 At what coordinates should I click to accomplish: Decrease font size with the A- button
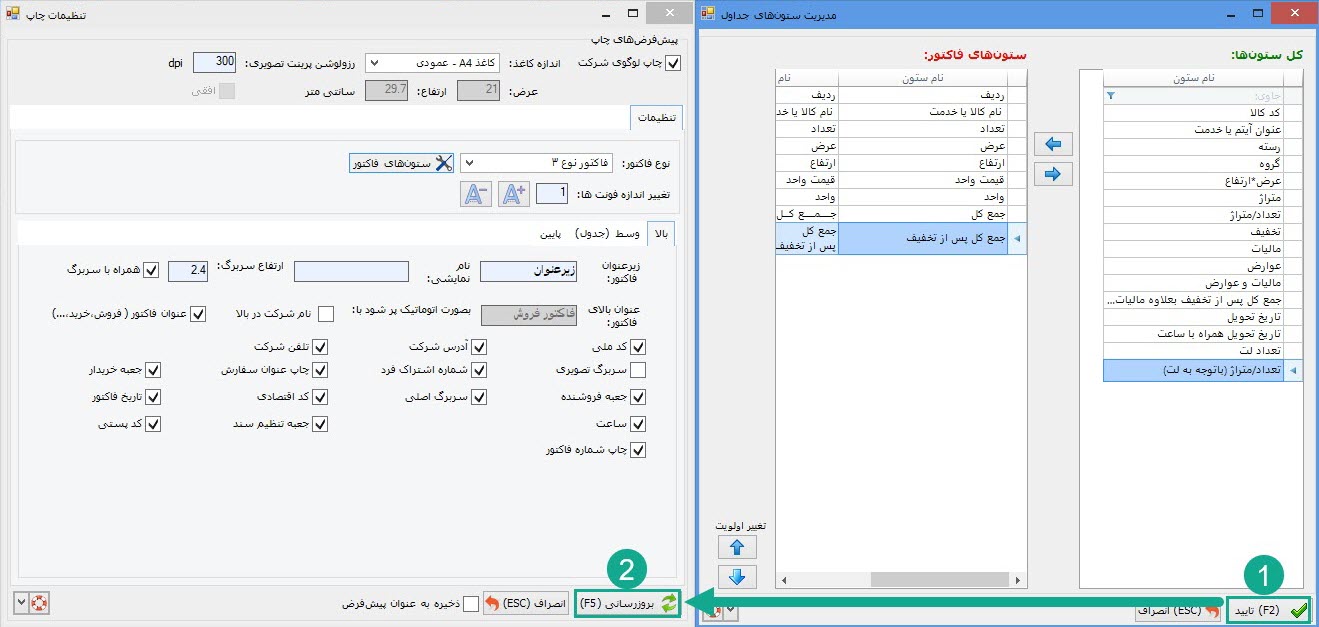[x=476, y=194]
